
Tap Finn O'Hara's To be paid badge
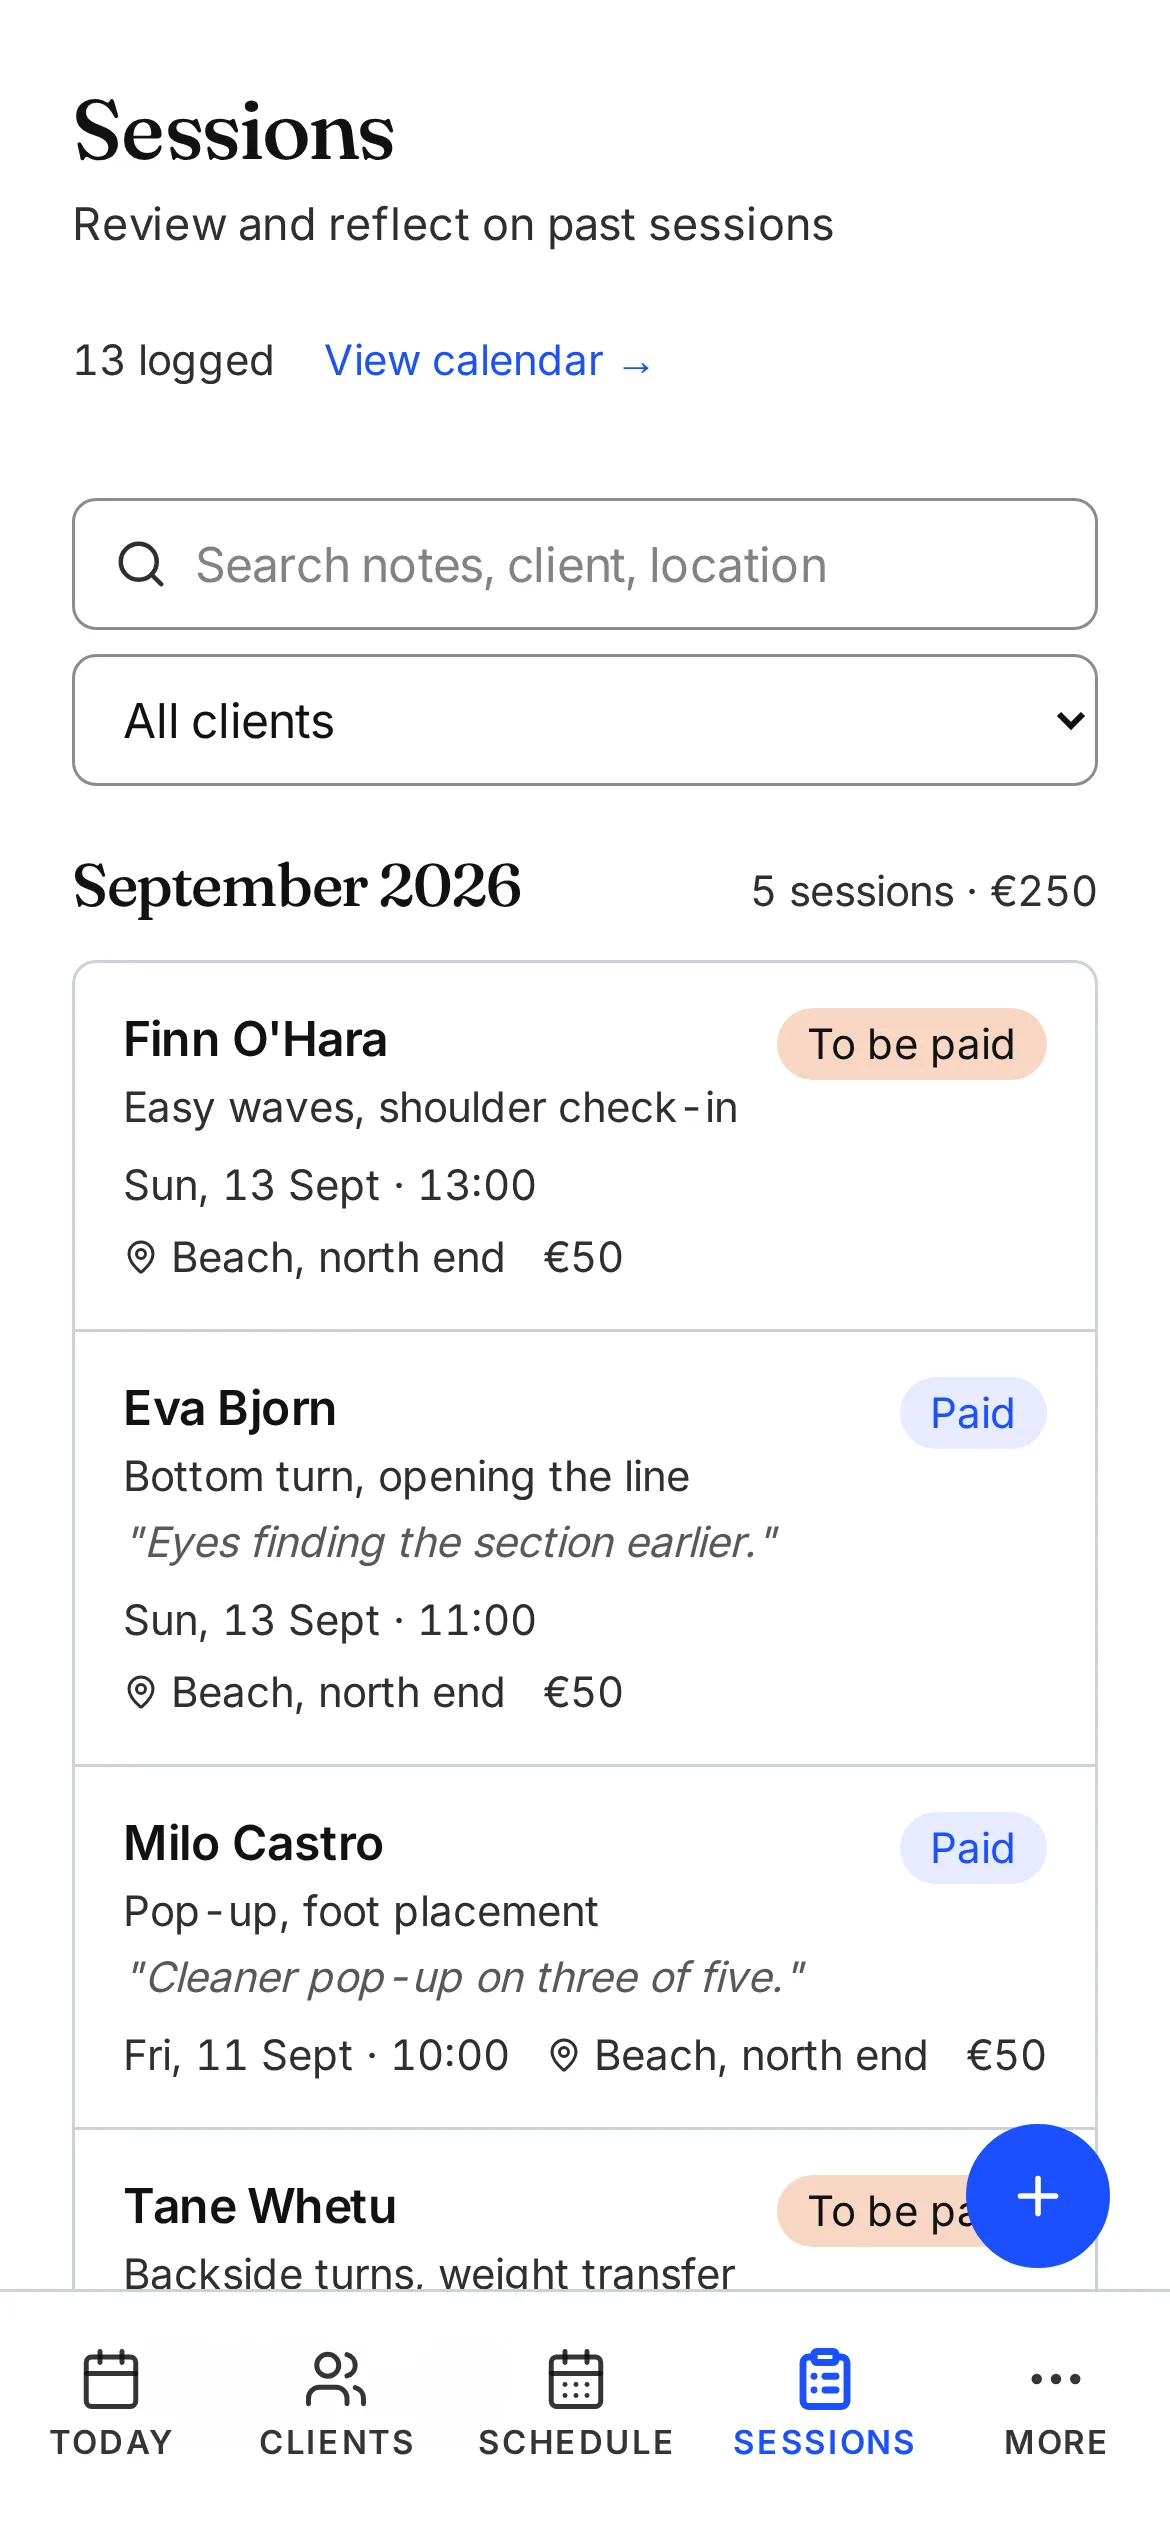click(x=912, y=1044)
